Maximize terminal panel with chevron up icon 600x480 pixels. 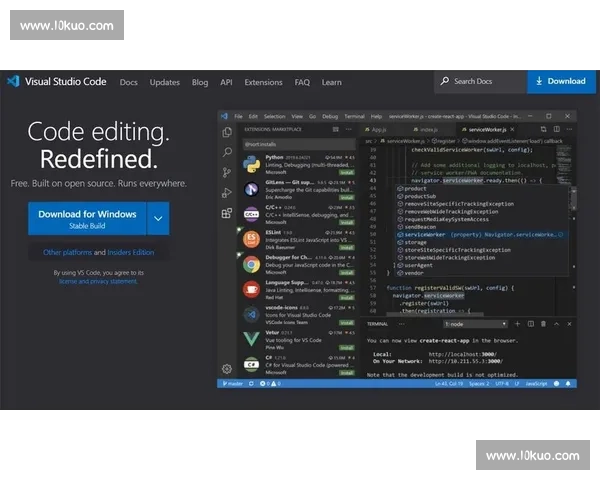click(556, 324)
